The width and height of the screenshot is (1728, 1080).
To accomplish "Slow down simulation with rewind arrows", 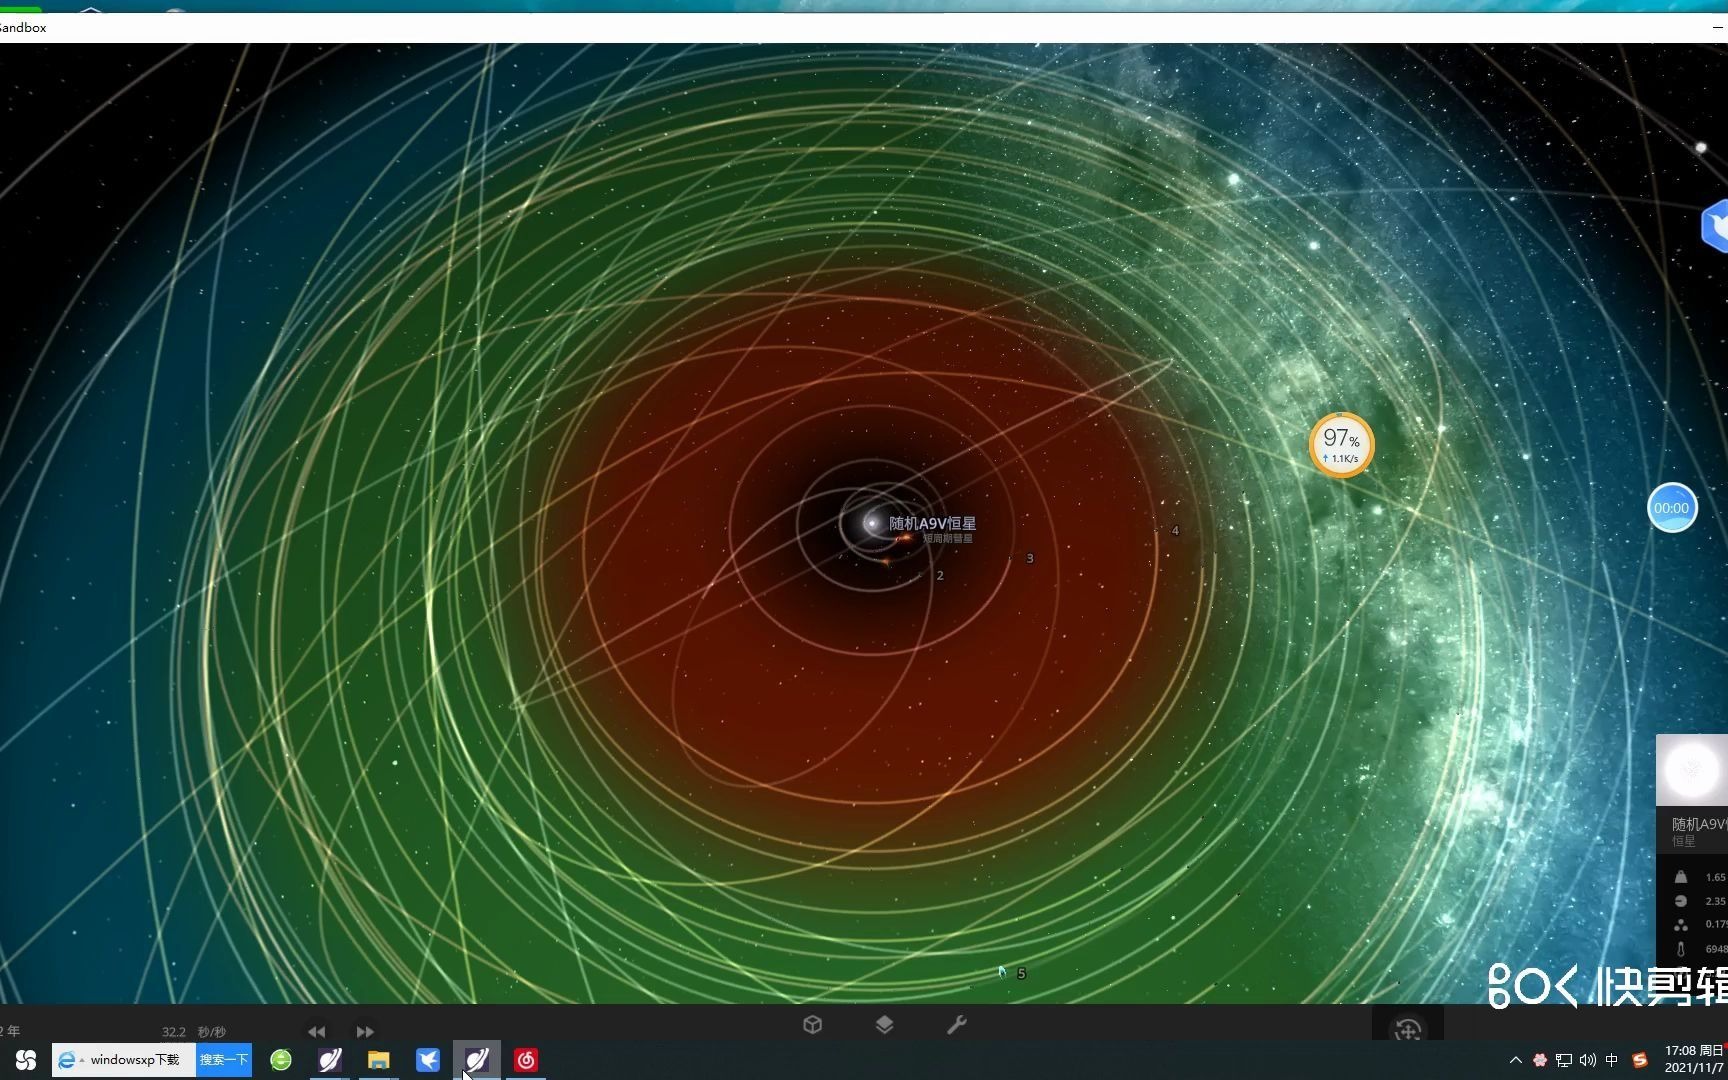I will point(316,1031).
